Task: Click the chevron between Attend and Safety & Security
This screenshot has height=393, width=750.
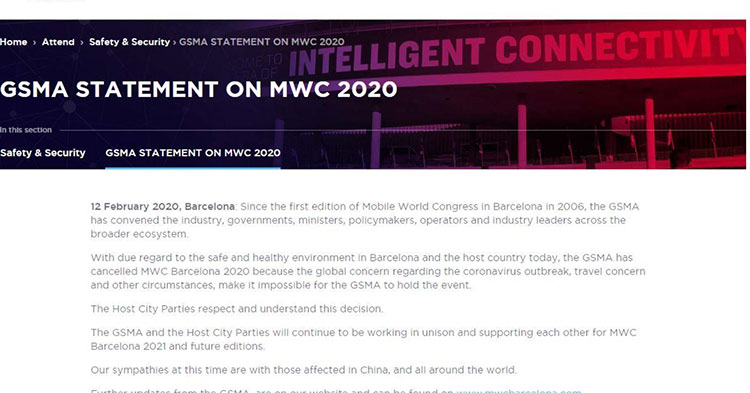Action: tap(82, 43)
